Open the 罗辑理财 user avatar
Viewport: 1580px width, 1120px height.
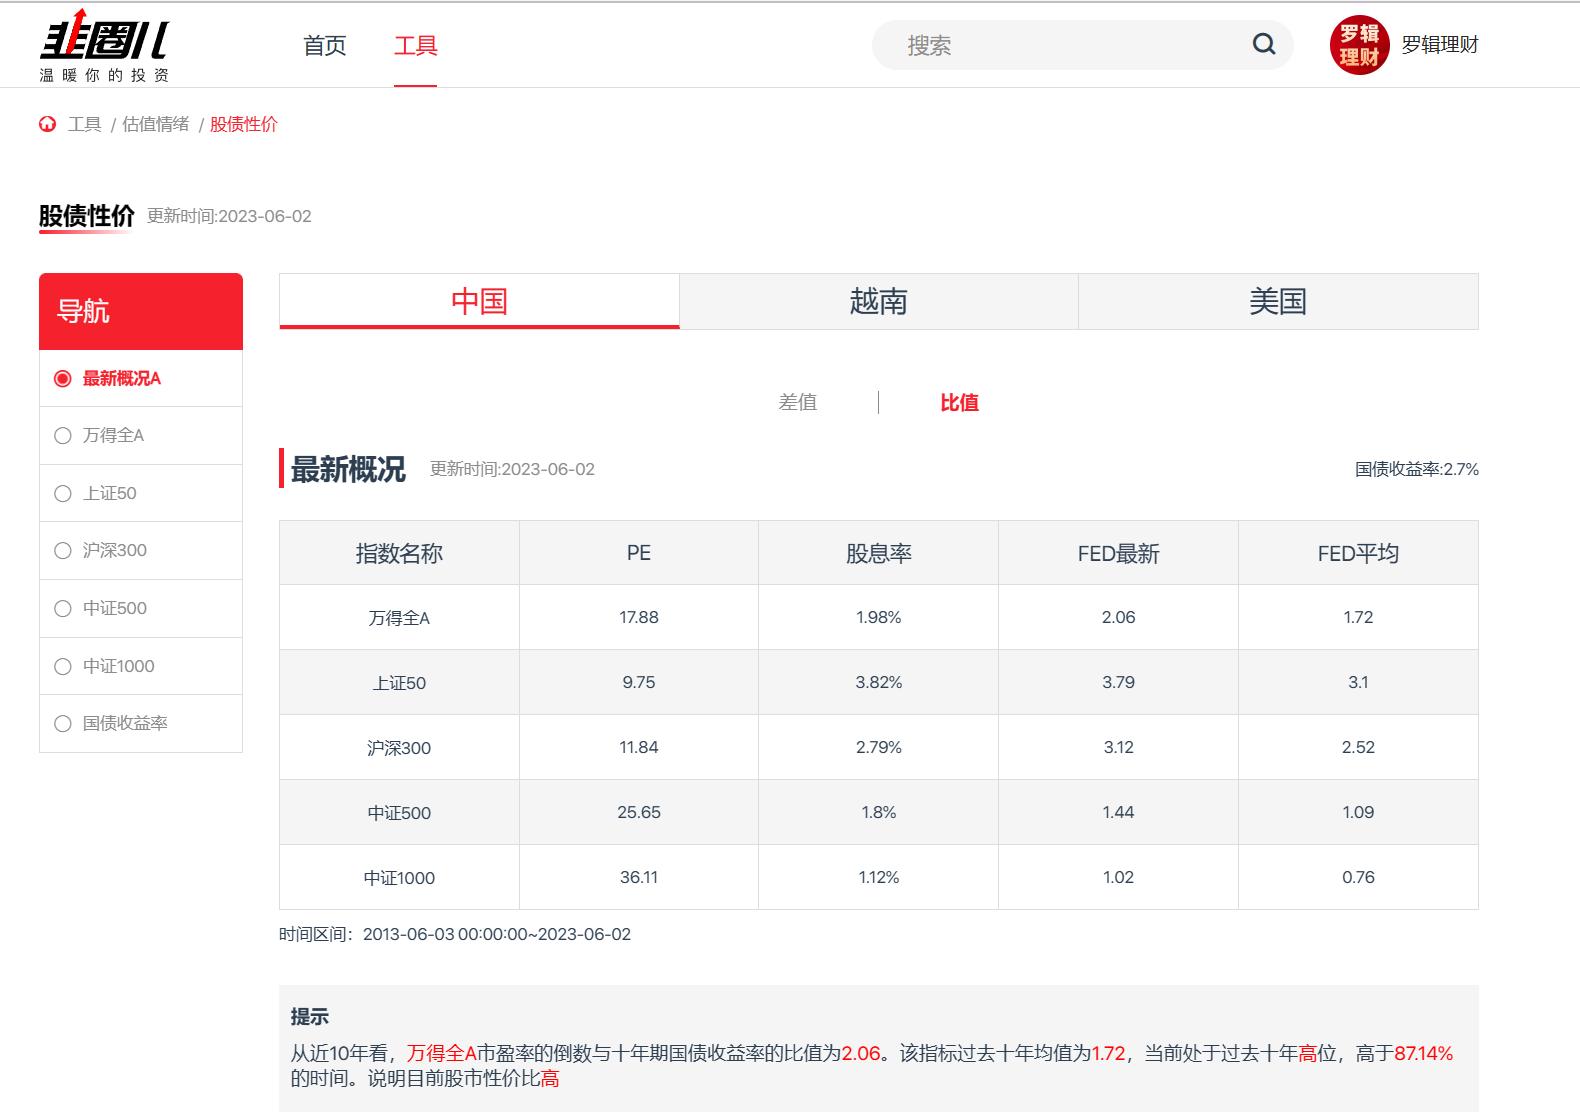tap(1359, 45)
